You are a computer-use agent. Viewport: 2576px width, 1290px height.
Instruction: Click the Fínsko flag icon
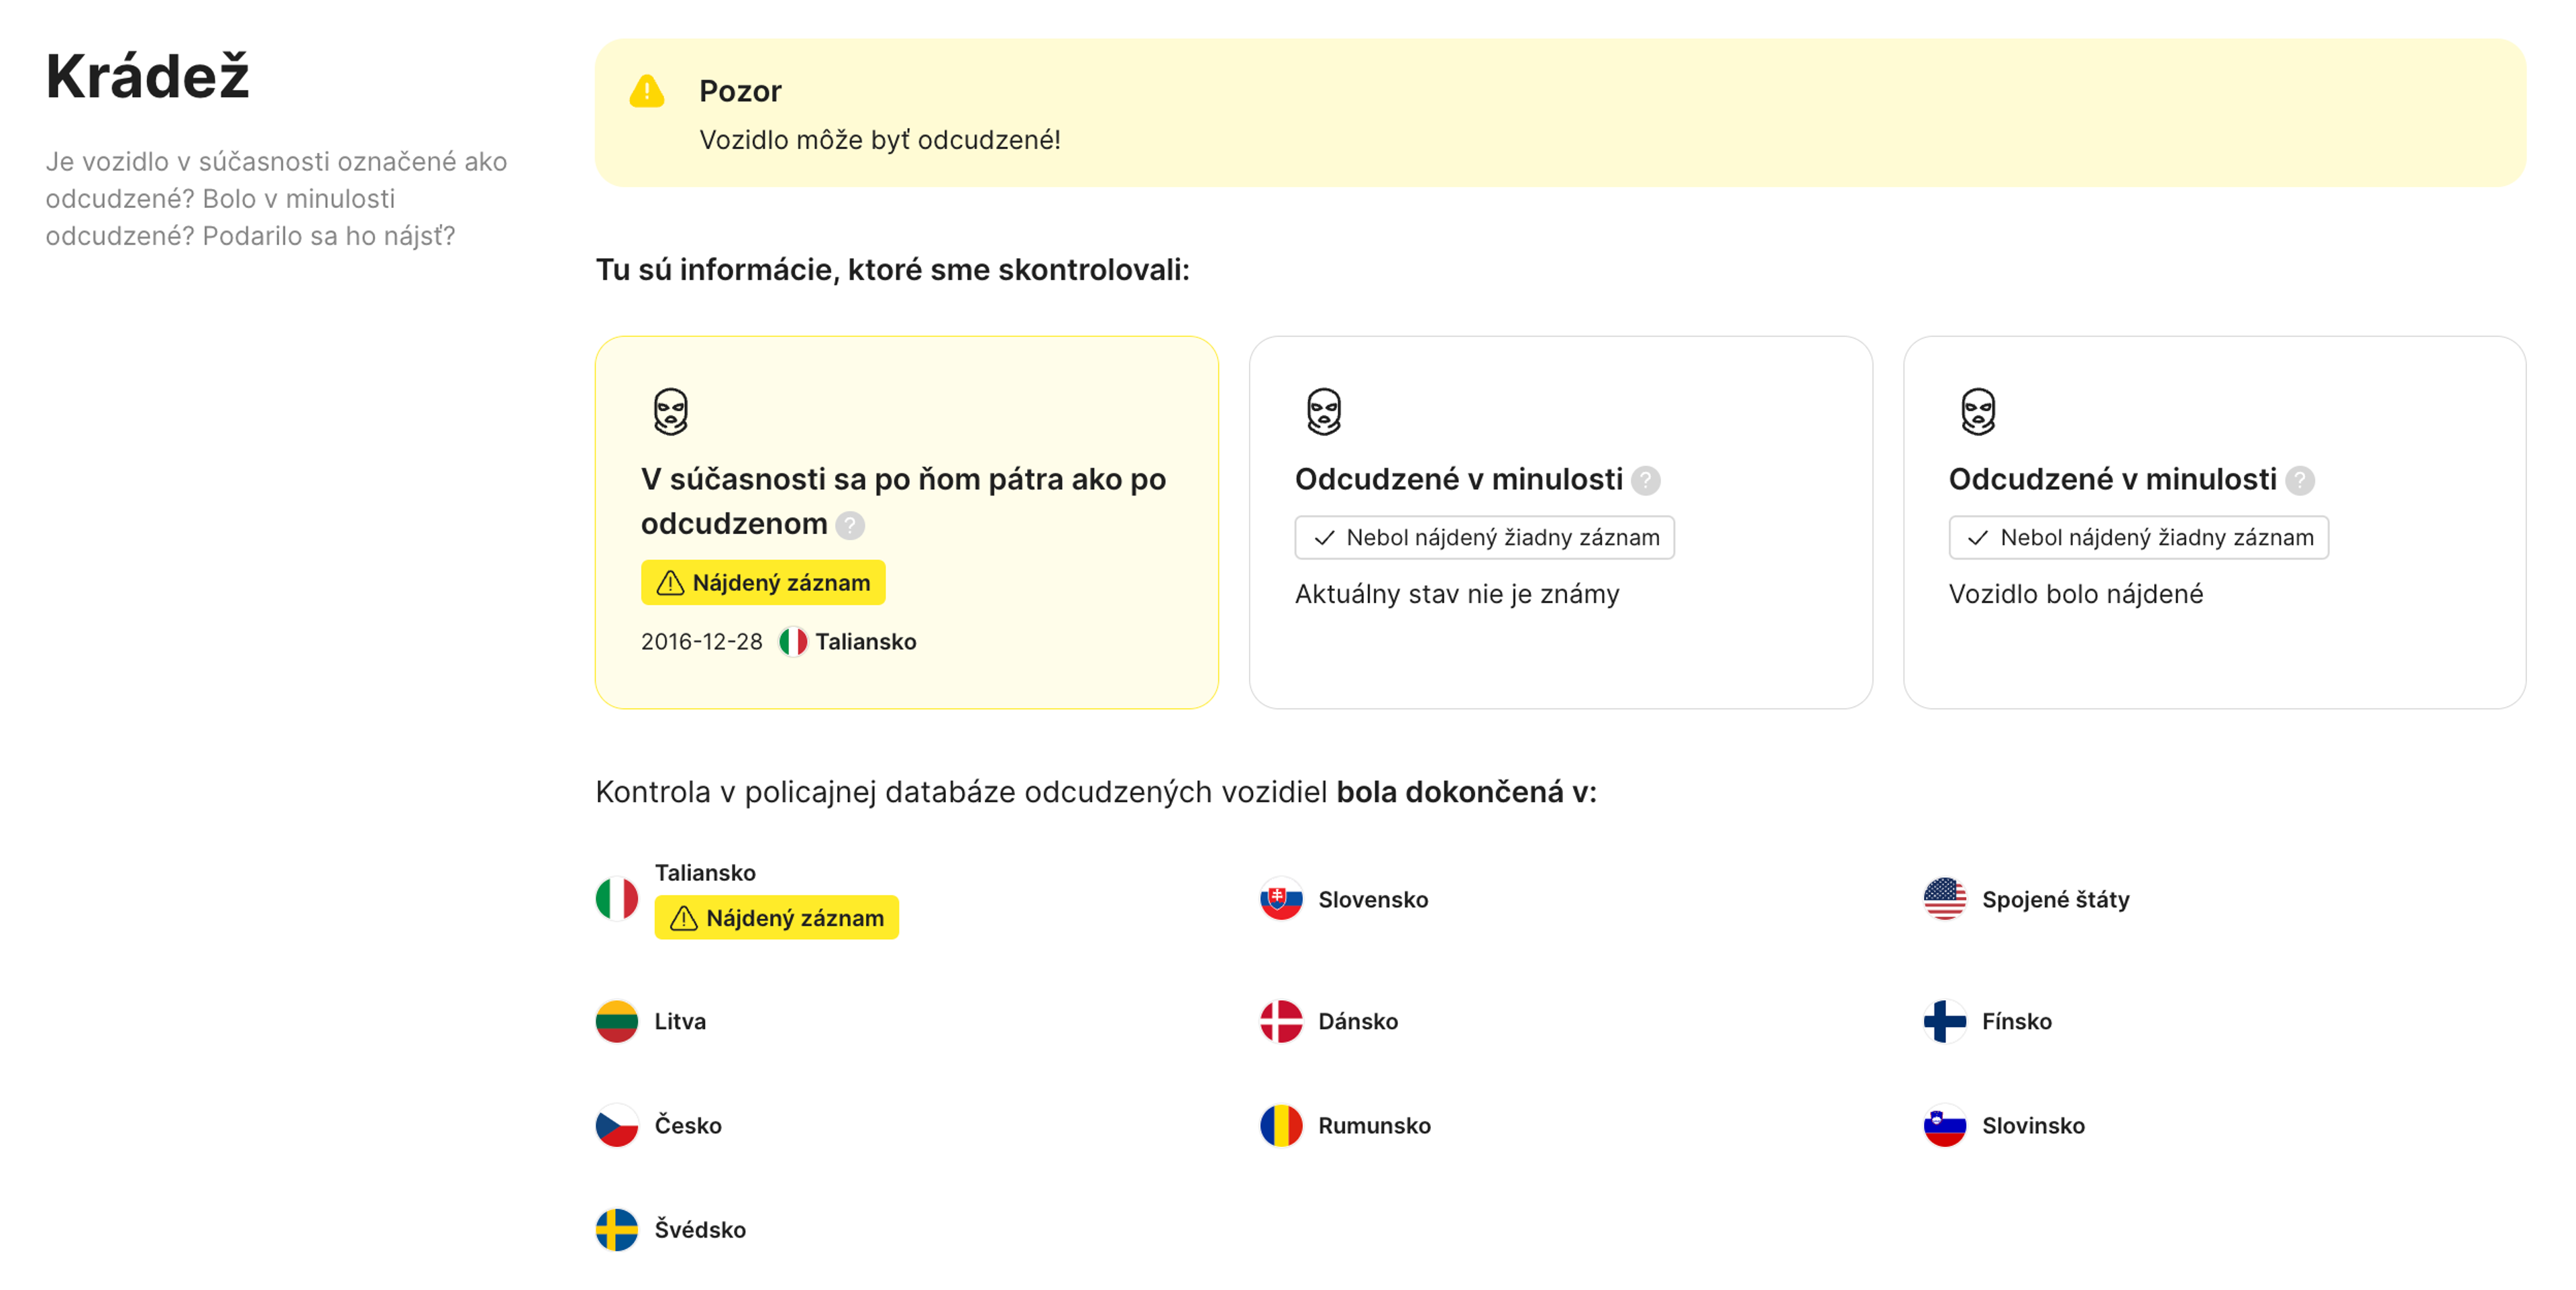1944,1021
